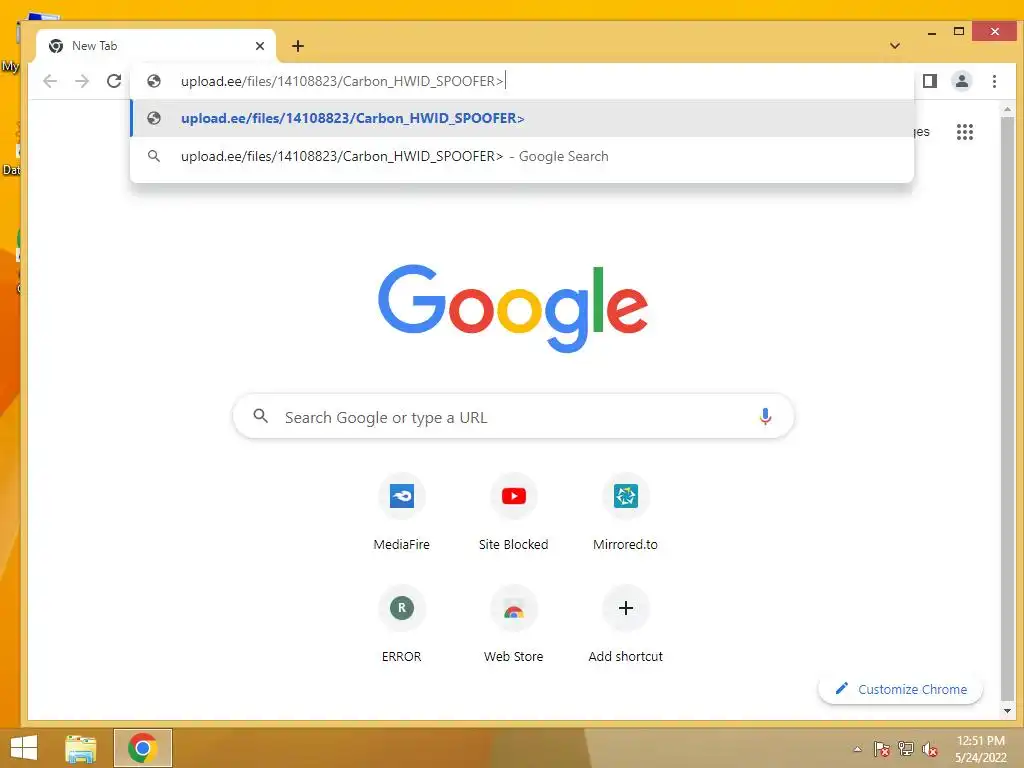1024x768 pixels.
Task: Select the upload.ee URL suggestion
Action: pos(522,118)
